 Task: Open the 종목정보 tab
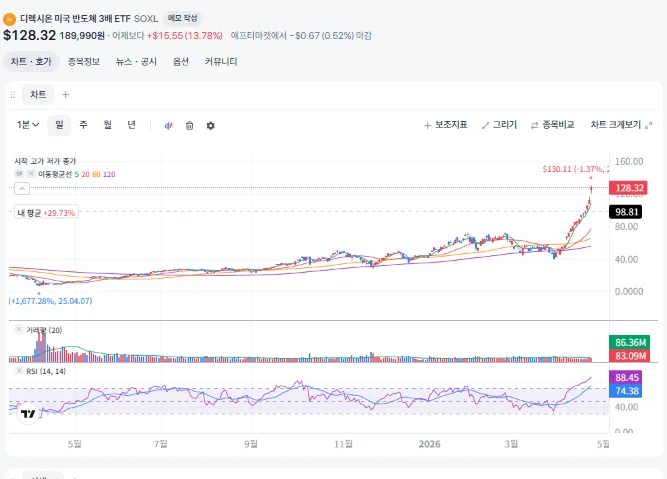[x=84, y=62]
